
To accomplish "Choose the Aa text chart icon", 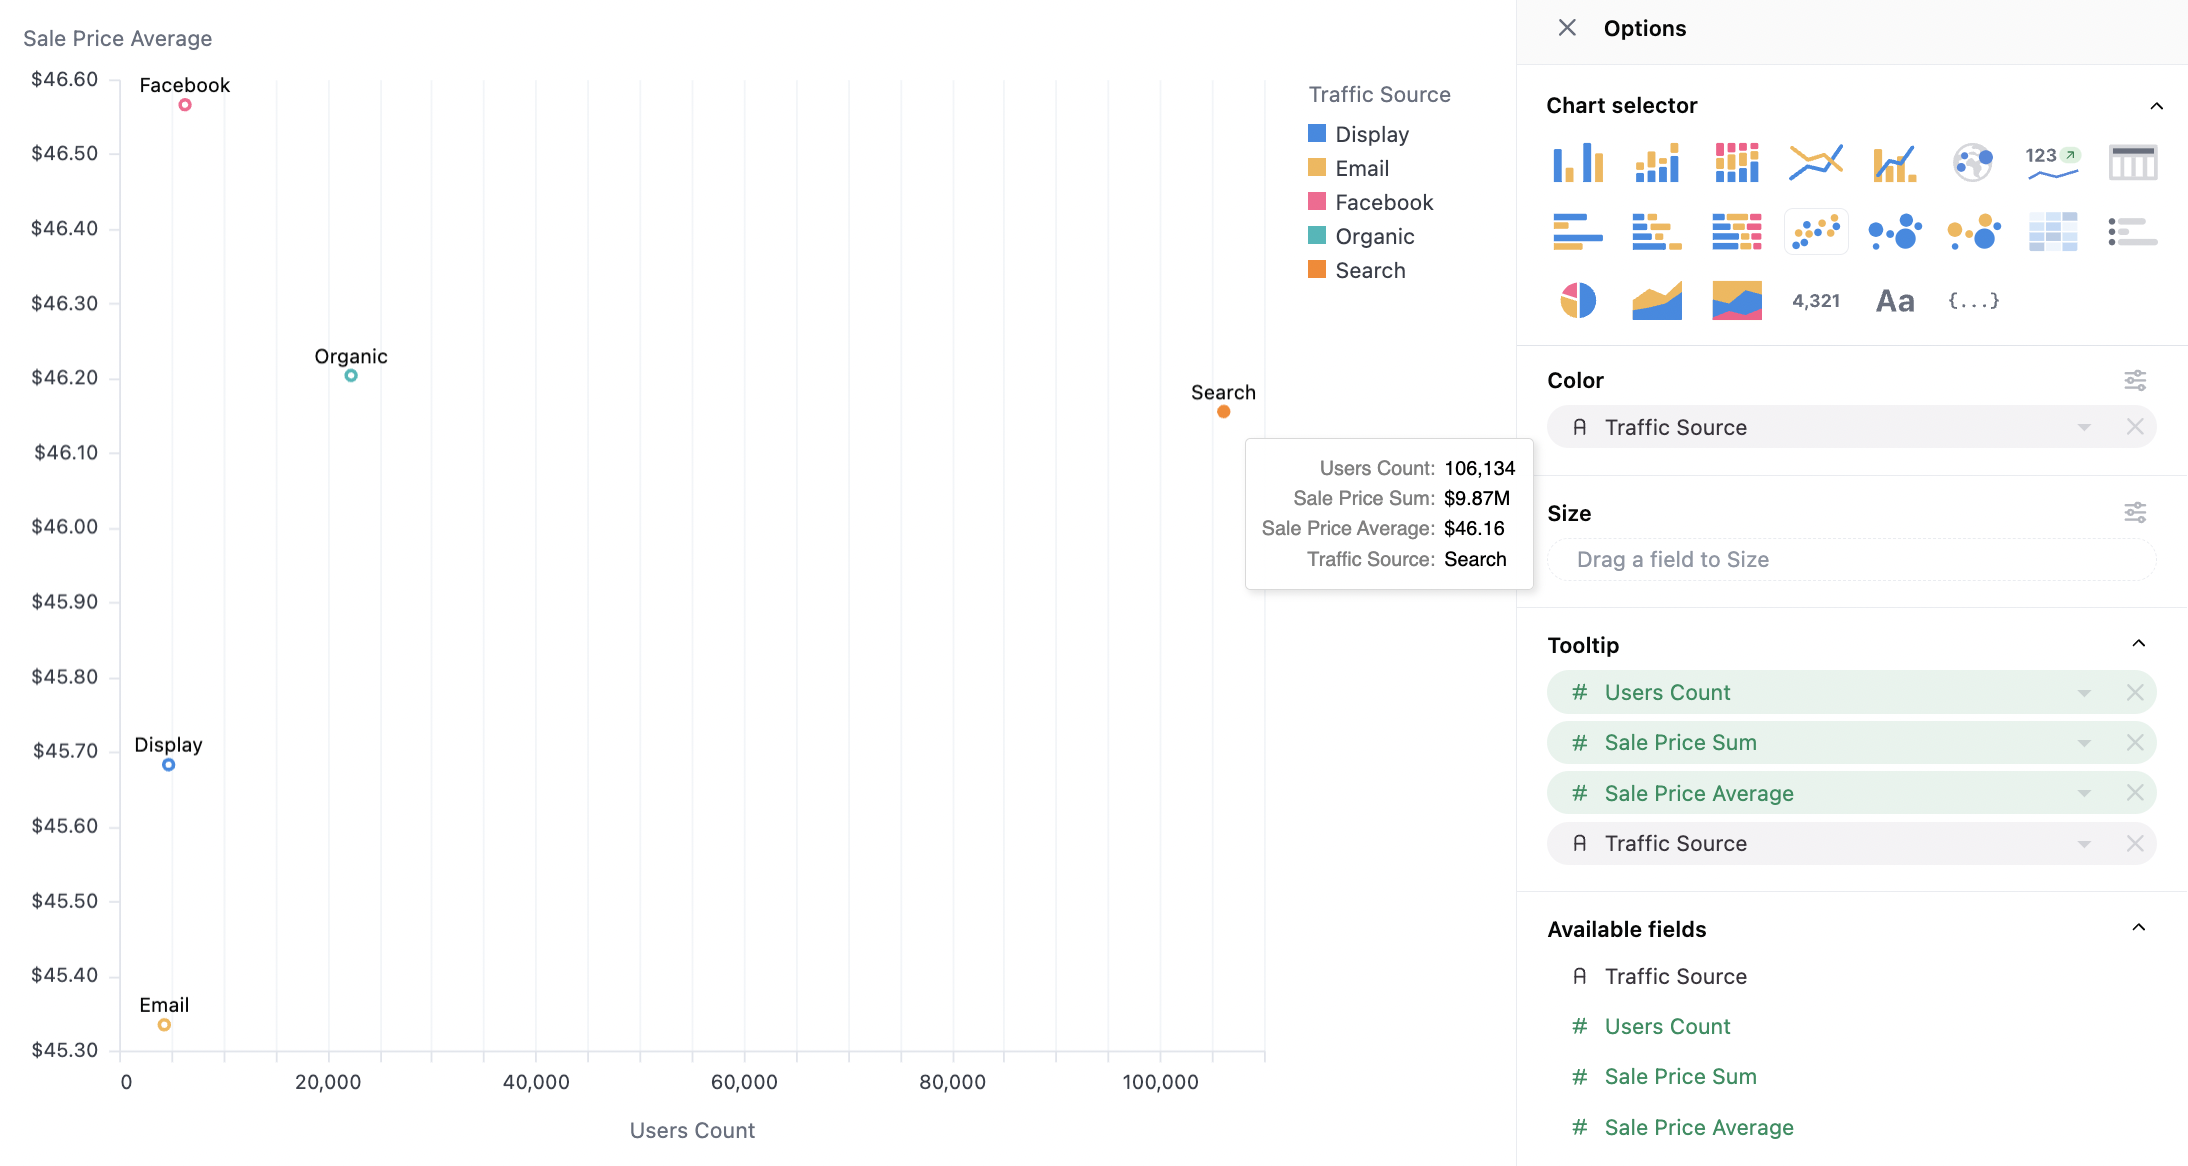I will tap(1894, 301).
